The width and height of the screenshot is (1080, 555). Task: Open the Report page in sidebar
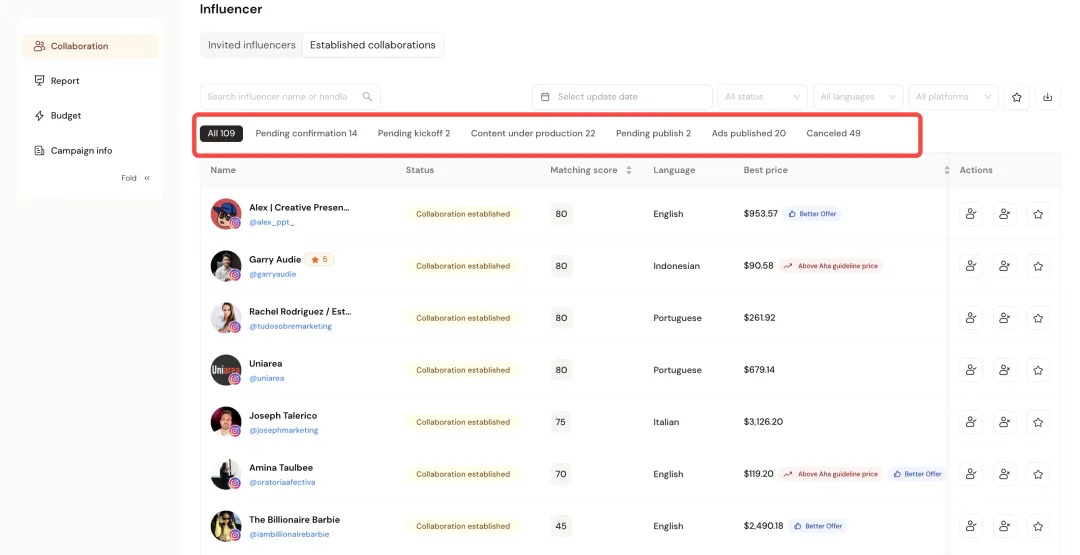(x=65, y=81)
